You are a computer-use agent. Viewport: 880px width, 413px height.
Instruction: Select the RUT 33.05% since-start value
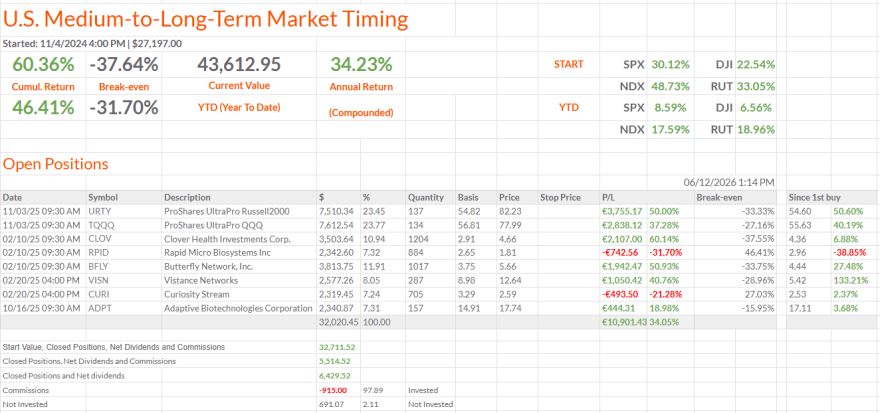coord(756,86)
